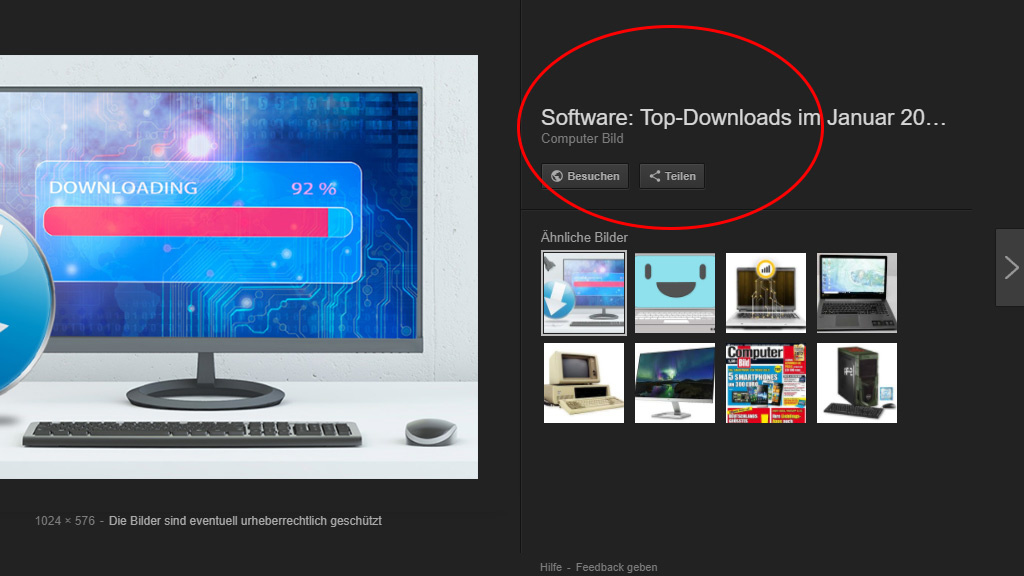The width and height of the screenshot is (1024, 576).
Task: Open the Computer Bild source link
Action: (582, 138)
